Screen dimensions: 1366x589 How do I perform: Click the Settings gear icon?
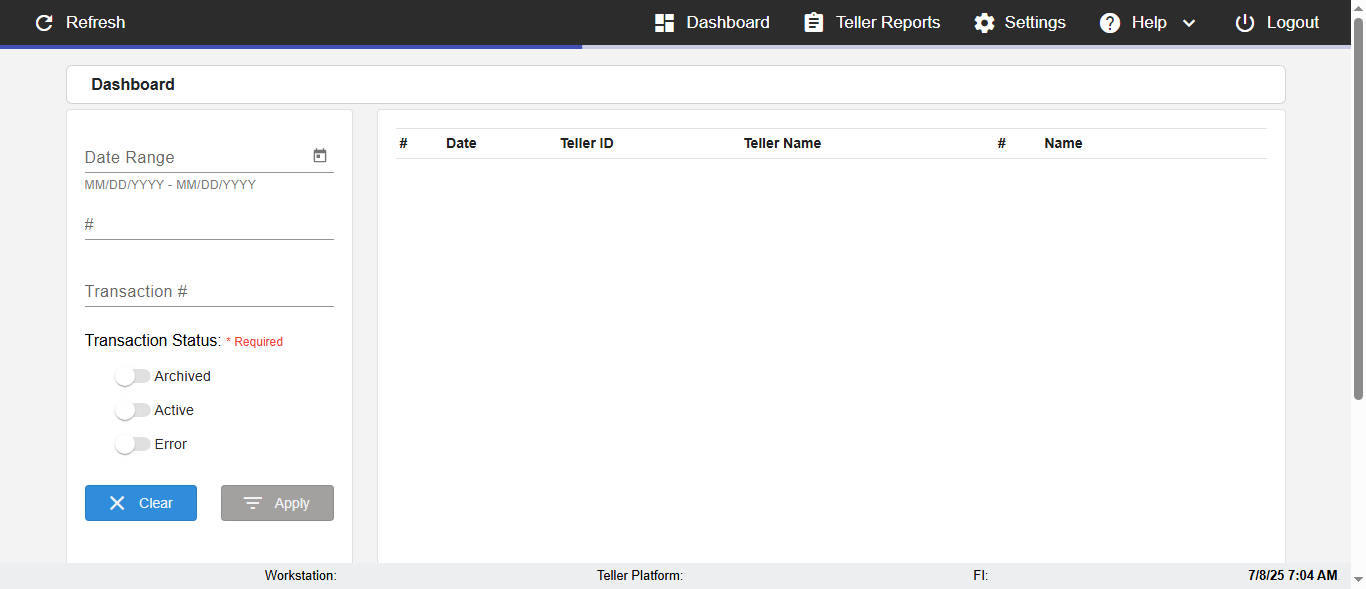point(984,23)
